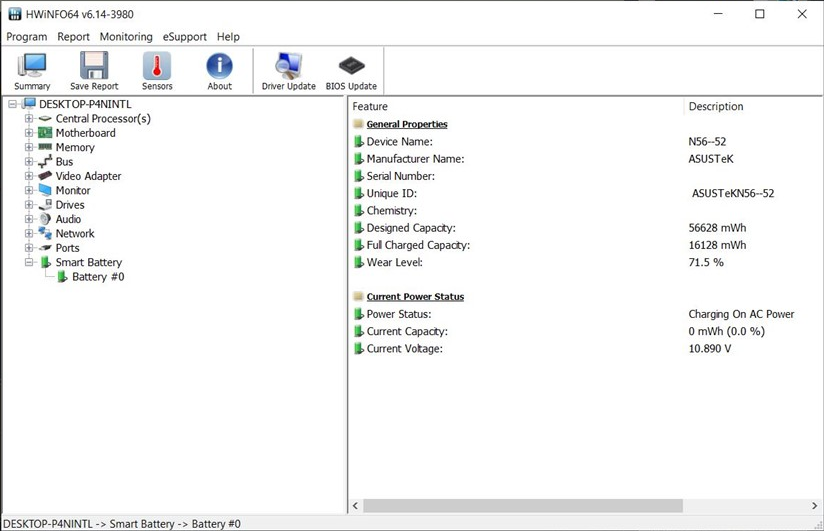Select the Monitor tree icon

coord(45,190)
